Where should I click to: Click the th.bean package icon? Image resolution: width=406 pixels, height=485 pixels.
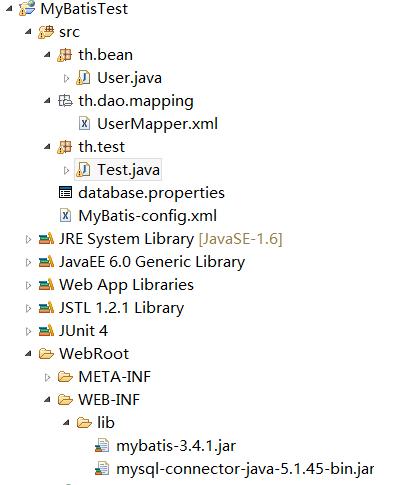click(x=64, y=55)
